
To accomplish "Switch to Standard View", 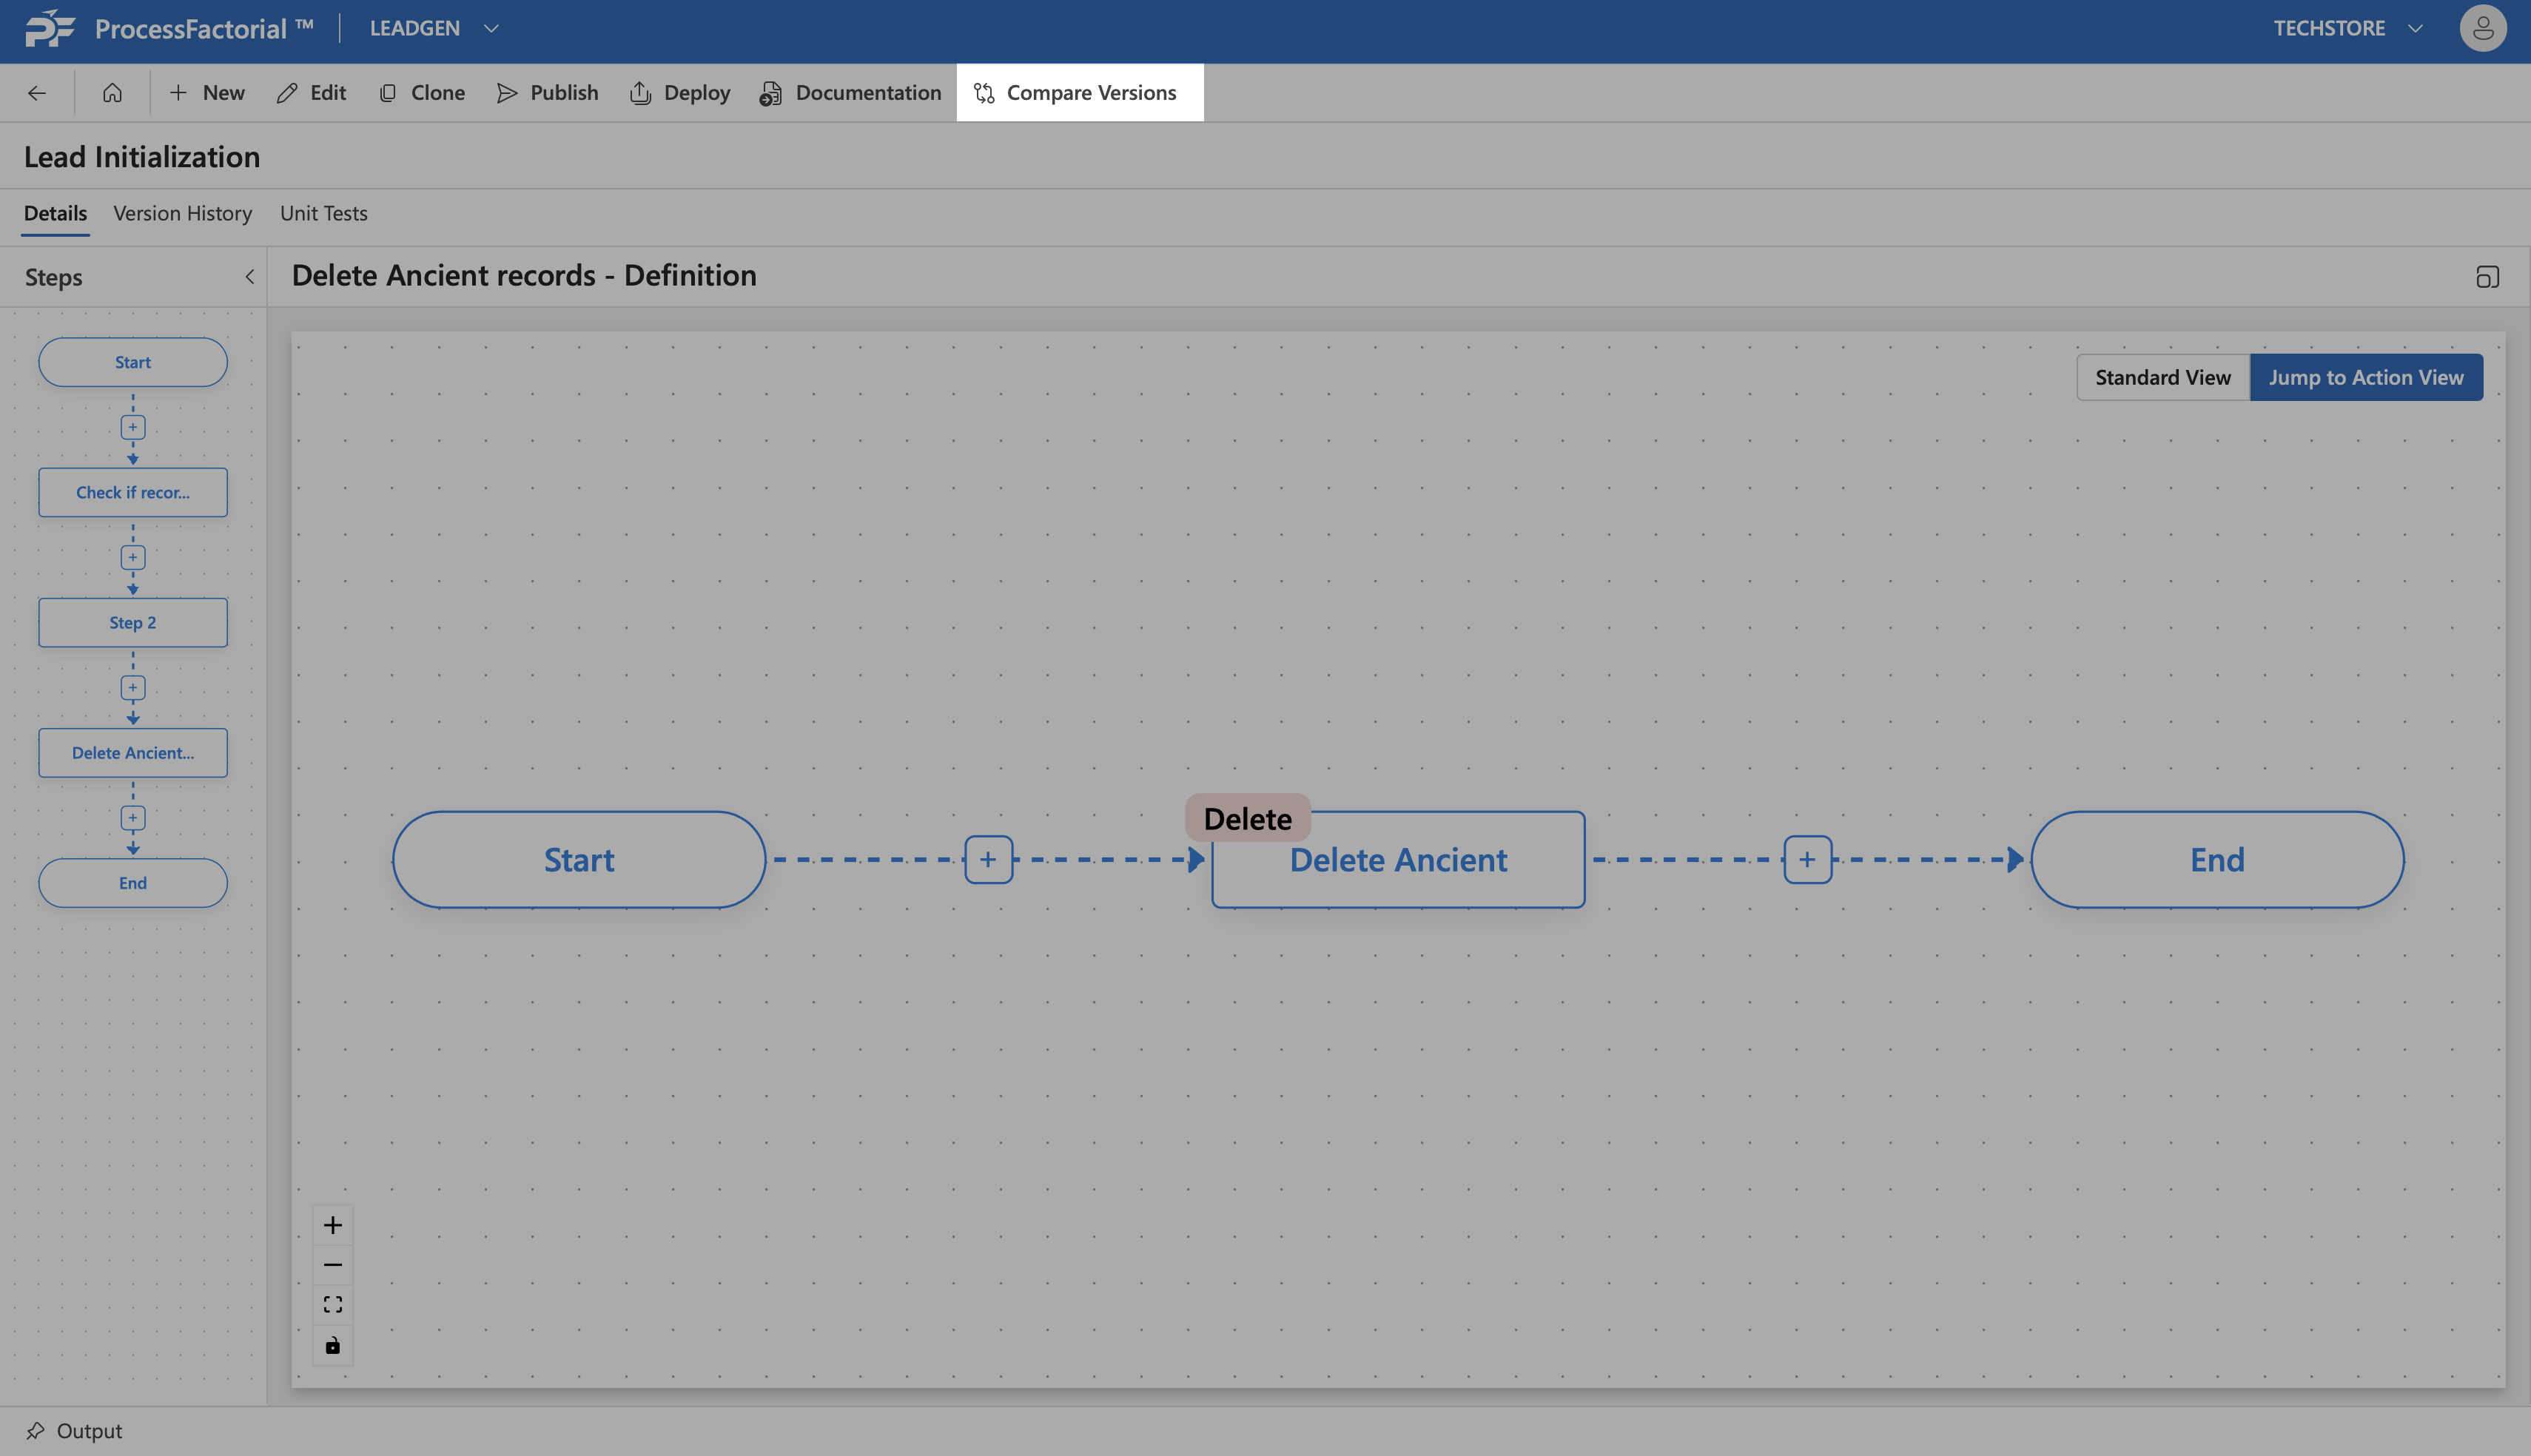I will tap(2162, 377).
